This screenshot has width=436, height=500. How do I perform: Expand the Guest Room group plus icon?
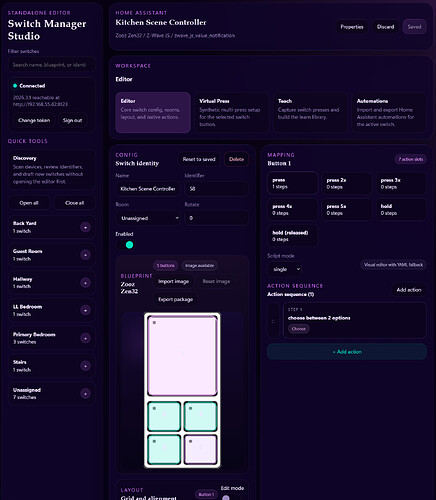tap(85, 255)
